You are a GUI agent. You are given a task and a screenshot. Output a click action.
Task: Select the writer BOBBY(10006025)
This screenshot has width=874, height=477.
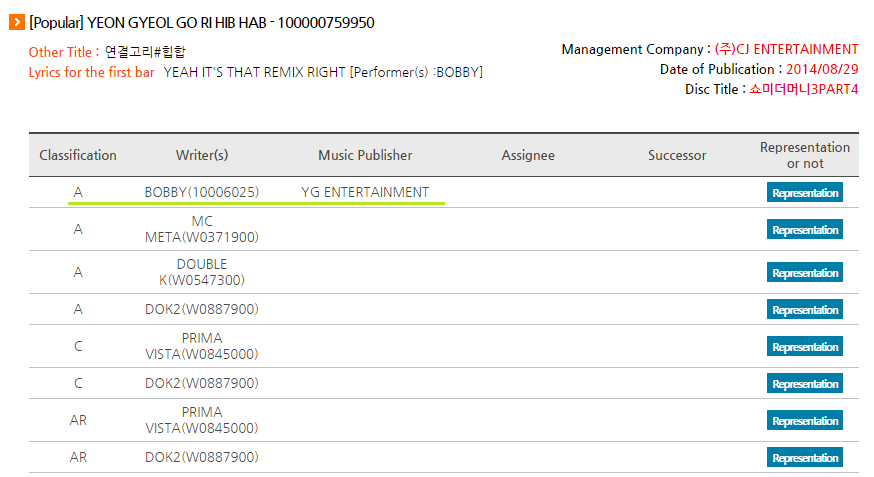click(202, 192)
